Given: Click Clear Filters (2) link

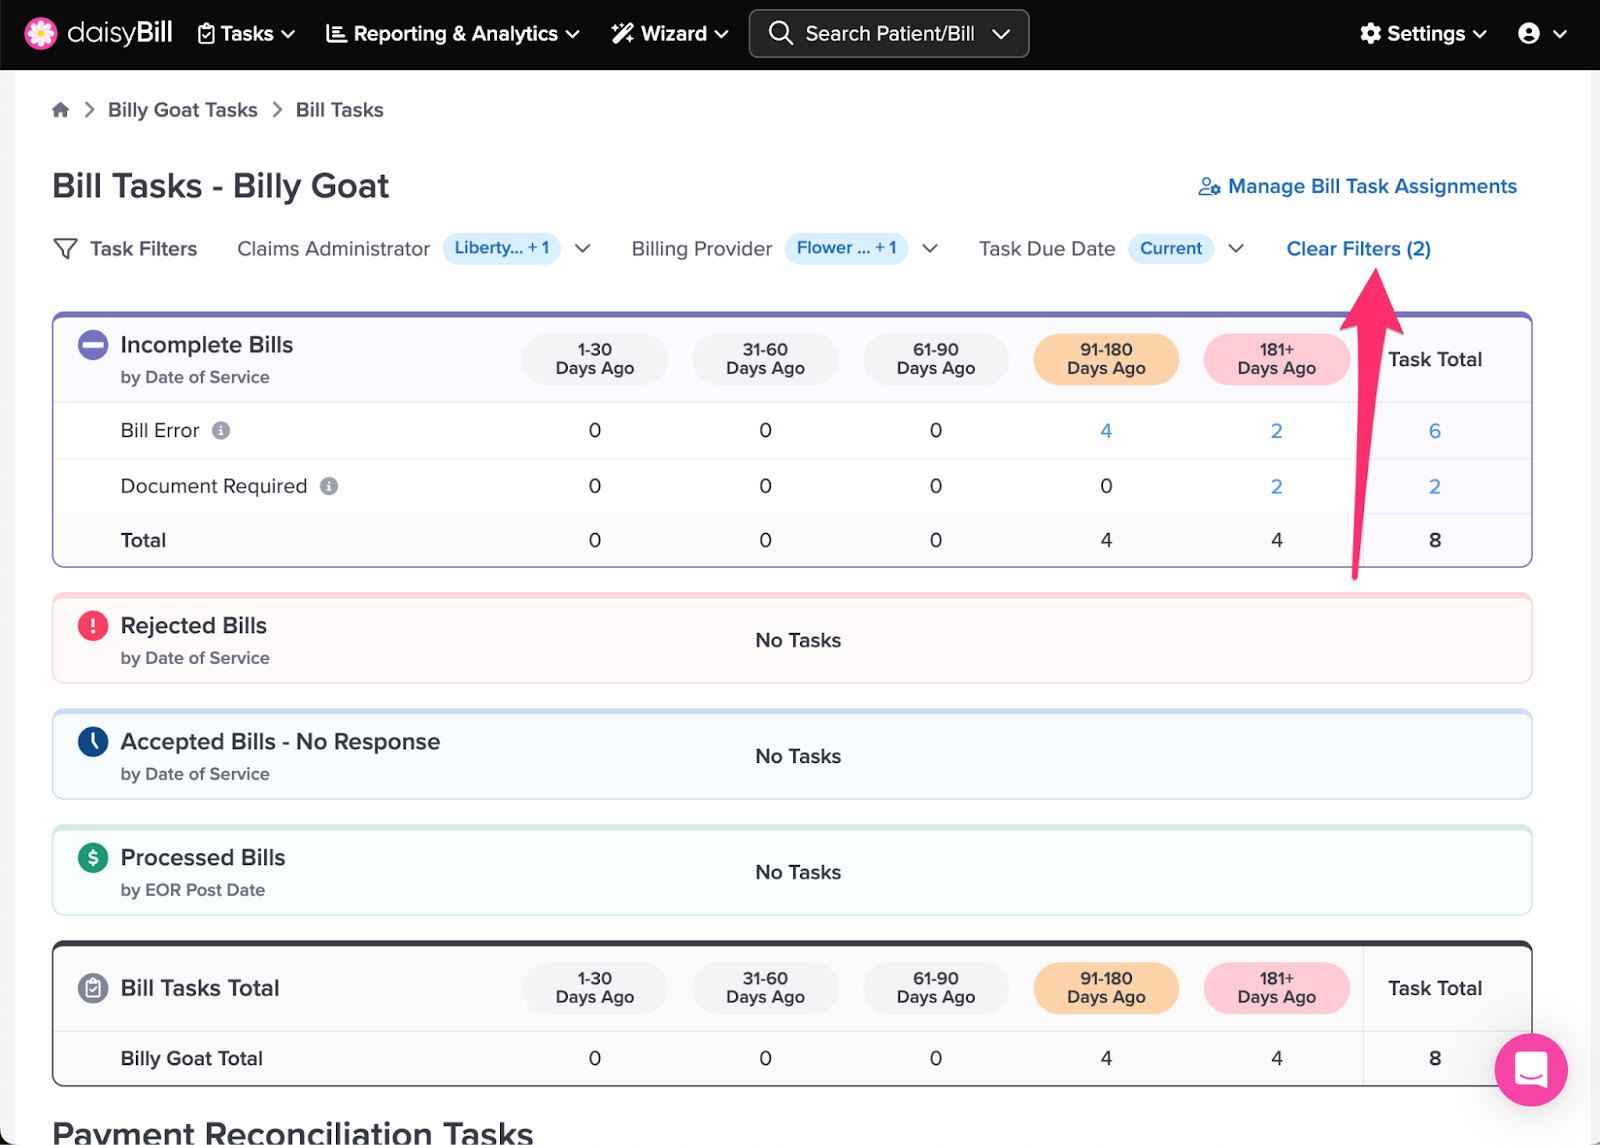Looking at the screenshot, I should pos(1358,249).
